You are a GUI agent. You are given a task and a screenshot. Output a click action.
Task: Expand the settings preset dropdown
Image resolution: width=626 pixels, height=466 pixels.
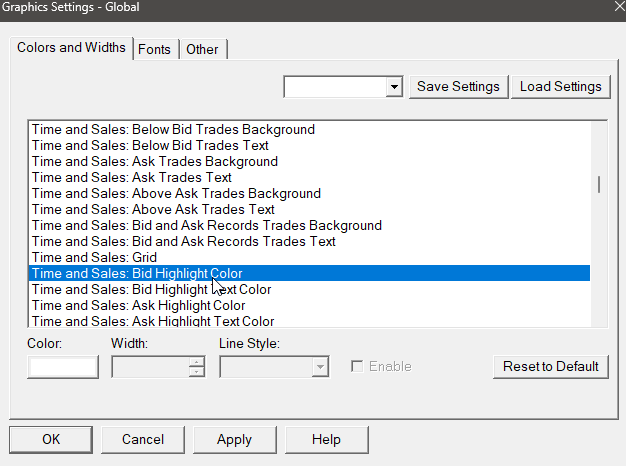click(394, 87)
